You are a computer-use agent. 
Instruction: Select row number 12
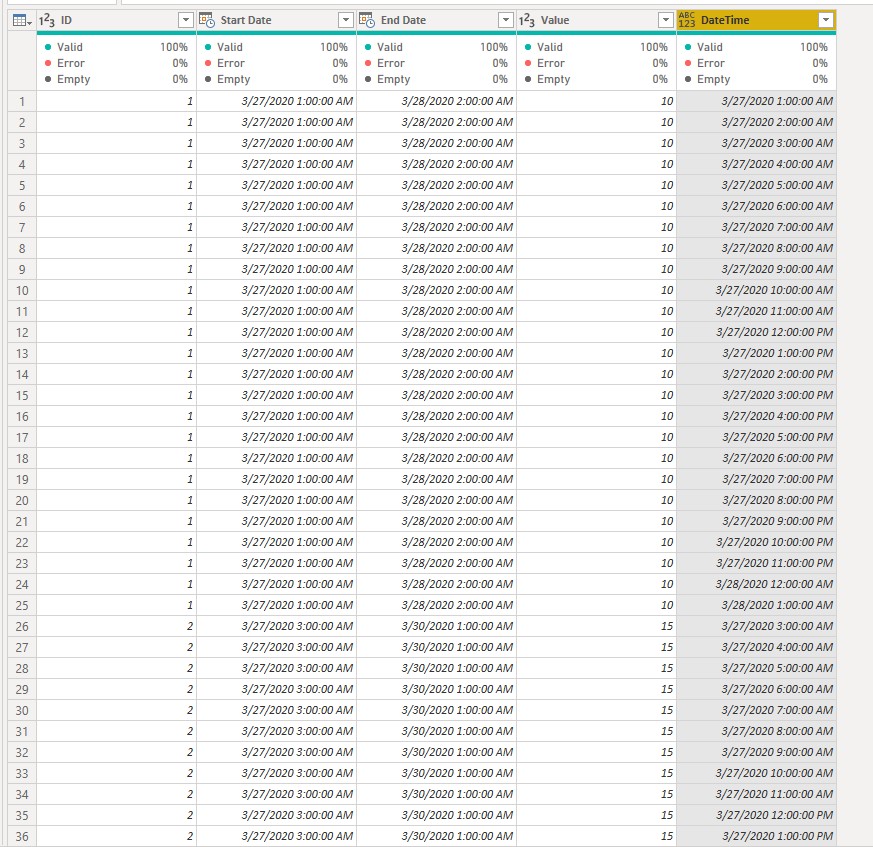(x=22, y=332)
